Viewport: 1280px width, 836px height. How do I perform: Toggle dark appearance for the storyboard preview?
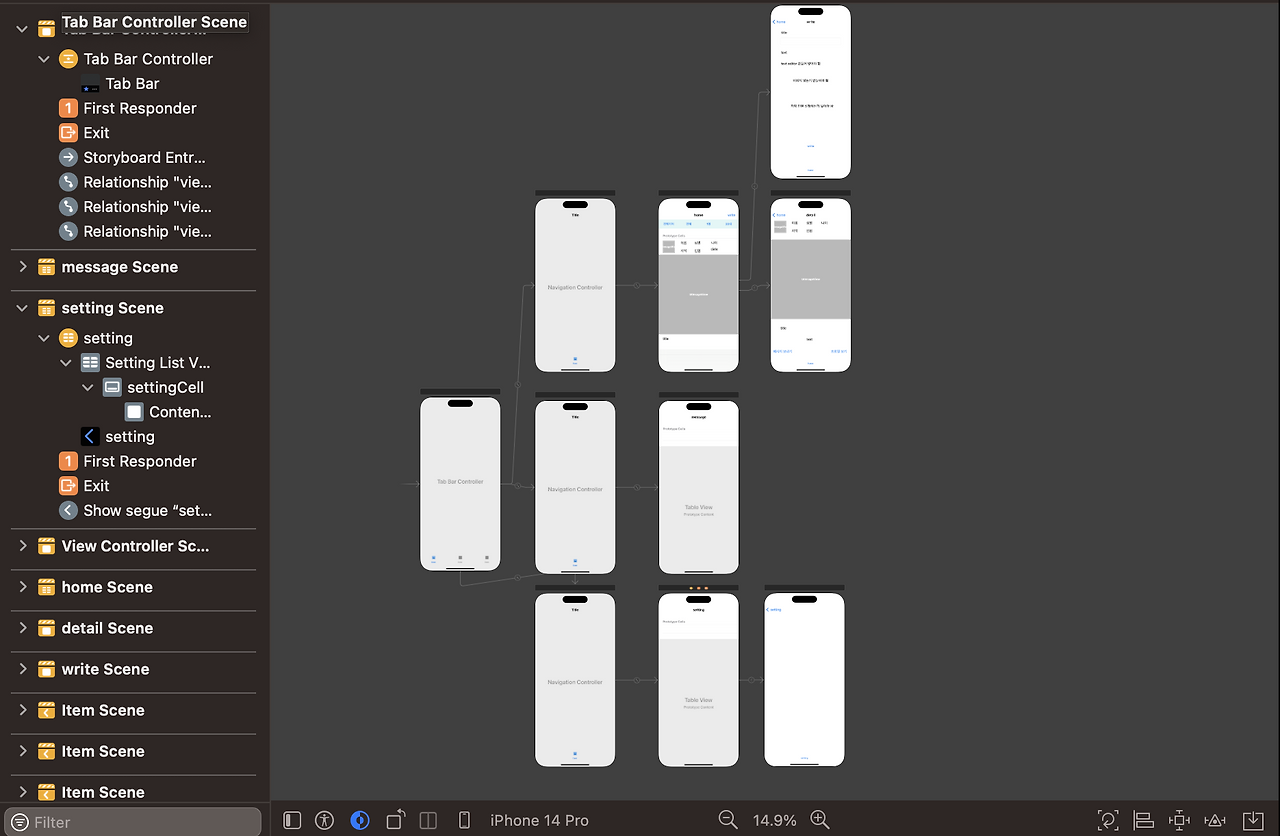pos(359,819)
